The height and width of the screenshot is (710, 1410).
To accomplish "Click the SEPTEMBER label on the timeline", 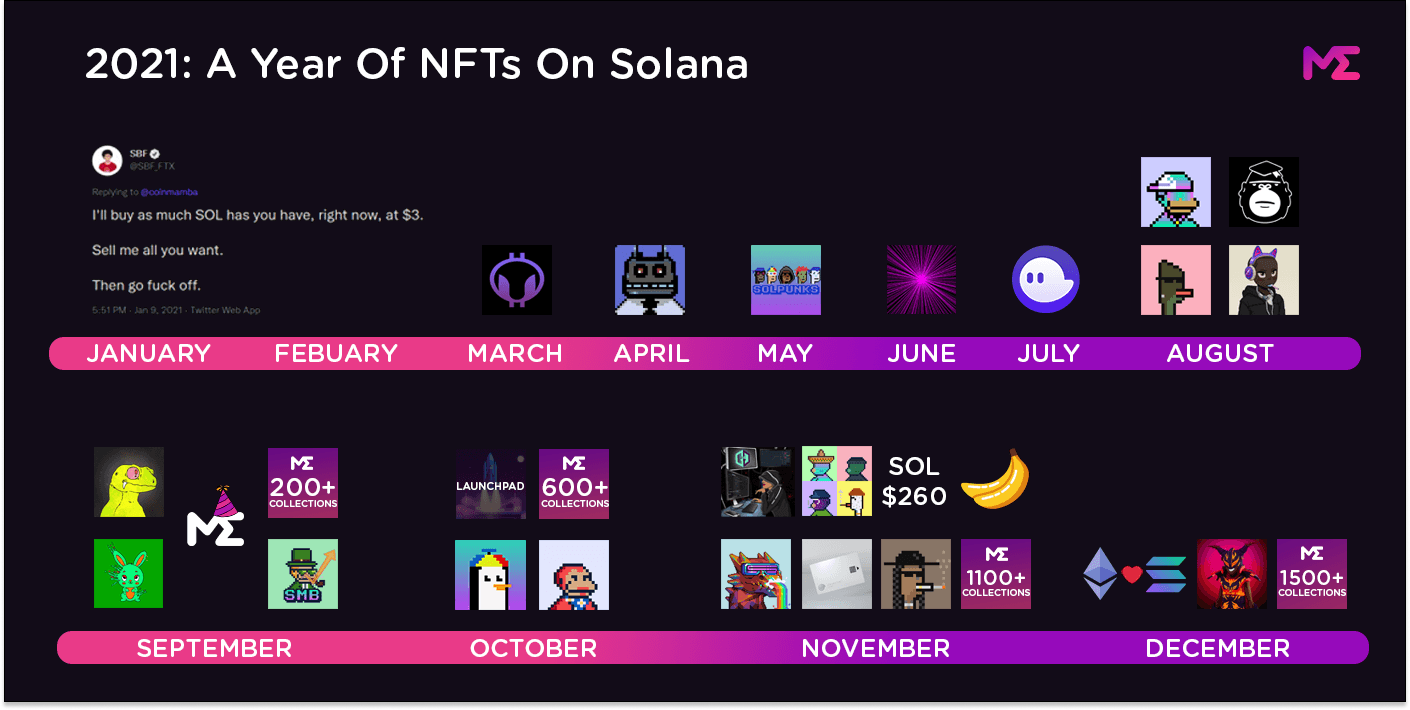I will pos(214,648).
